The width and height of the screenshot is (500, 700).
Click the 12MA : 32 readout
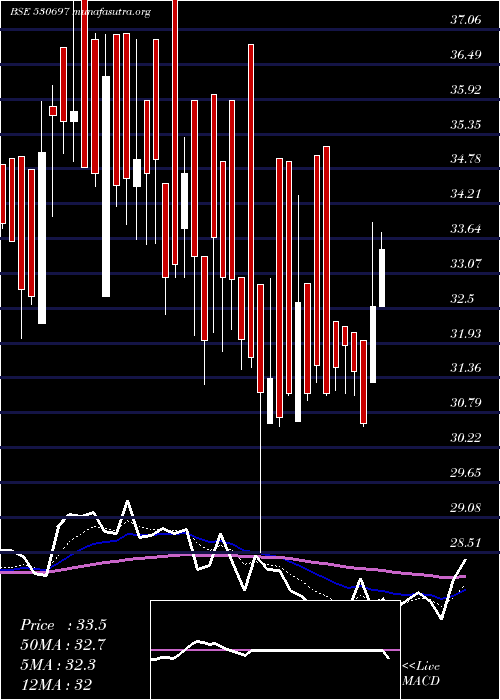pos(56,684)
